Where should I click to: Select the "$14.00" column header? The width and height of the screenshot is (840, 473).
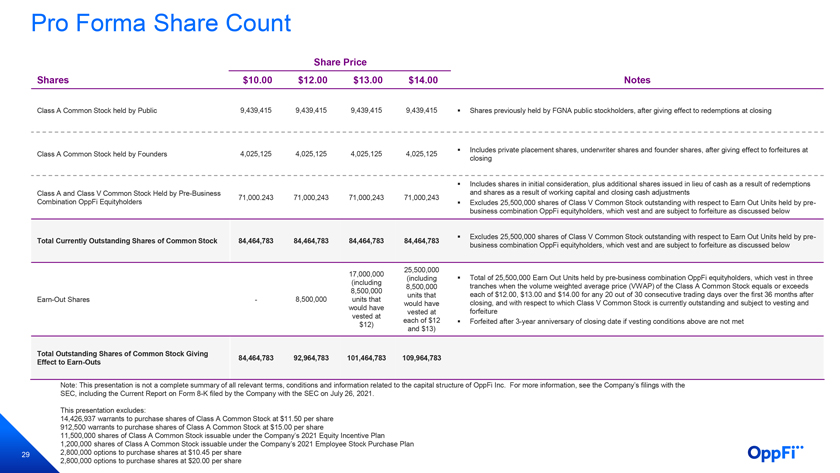(423, 80)
